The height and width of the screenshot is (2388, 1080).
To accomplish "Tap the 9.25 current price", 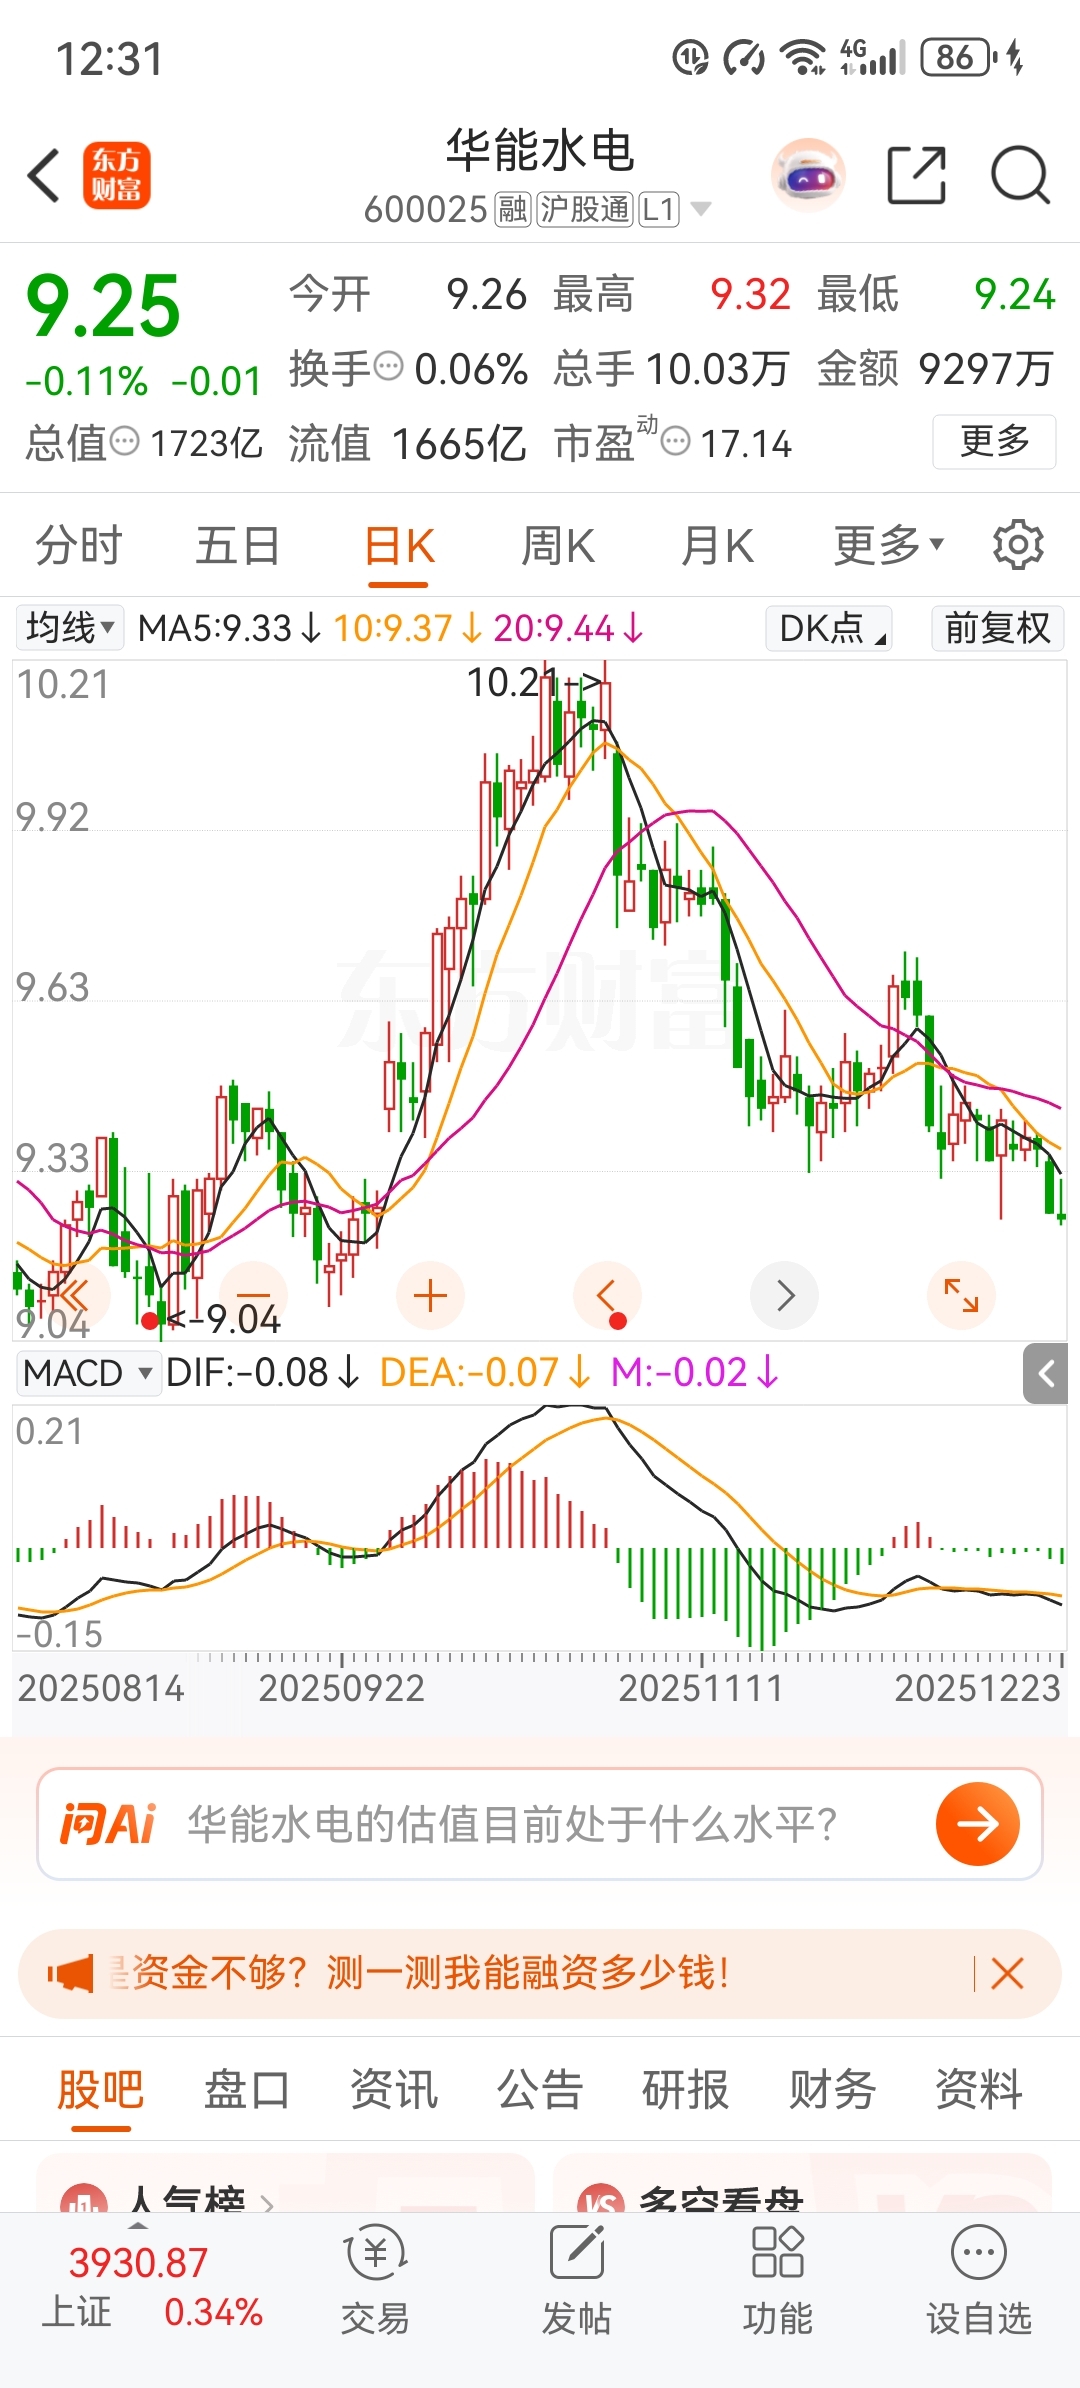I will [x=103, y=307].
